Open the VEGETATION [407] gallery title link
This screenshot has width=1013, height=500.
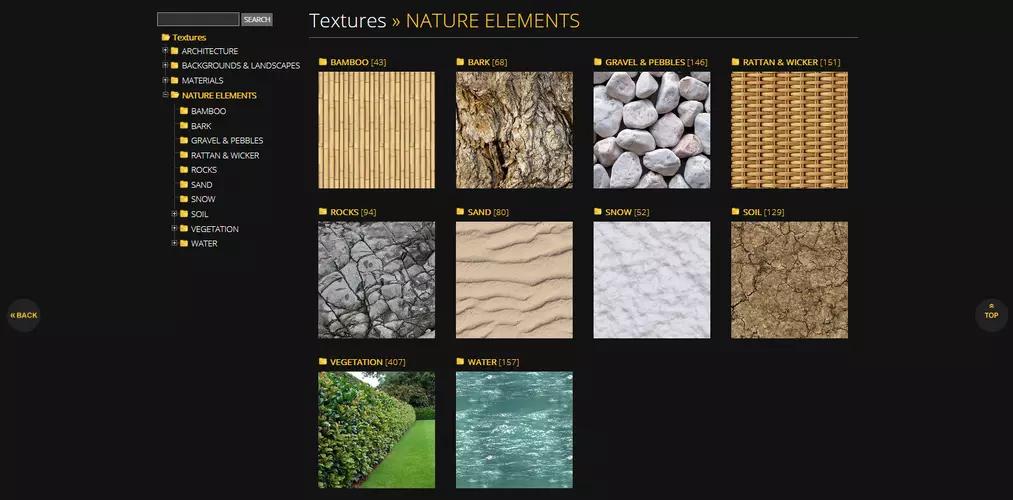[368, 362]
